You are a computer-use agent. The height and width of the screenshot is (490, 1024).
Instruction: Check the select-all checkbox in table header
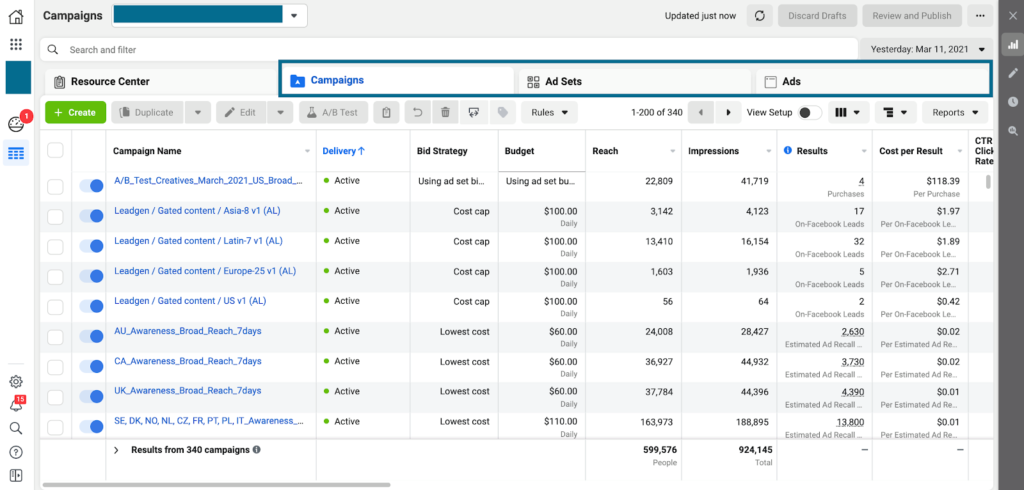point(55,151)
